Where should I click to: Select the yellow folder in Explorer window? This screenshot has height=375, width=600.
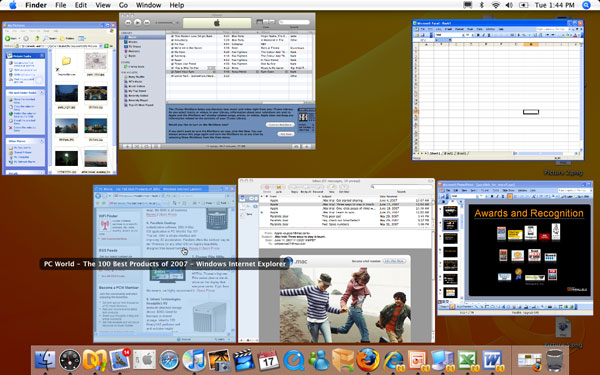[67, 60]
